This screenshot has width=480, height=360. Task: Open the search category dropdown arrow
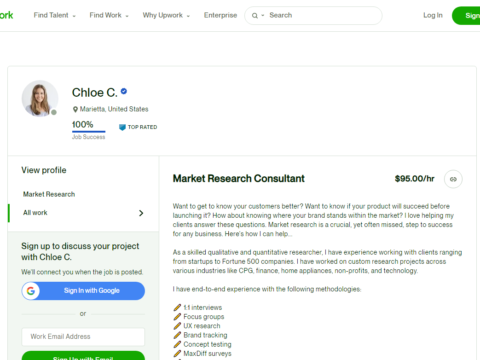pyautogui.click(x=263, y=16)
